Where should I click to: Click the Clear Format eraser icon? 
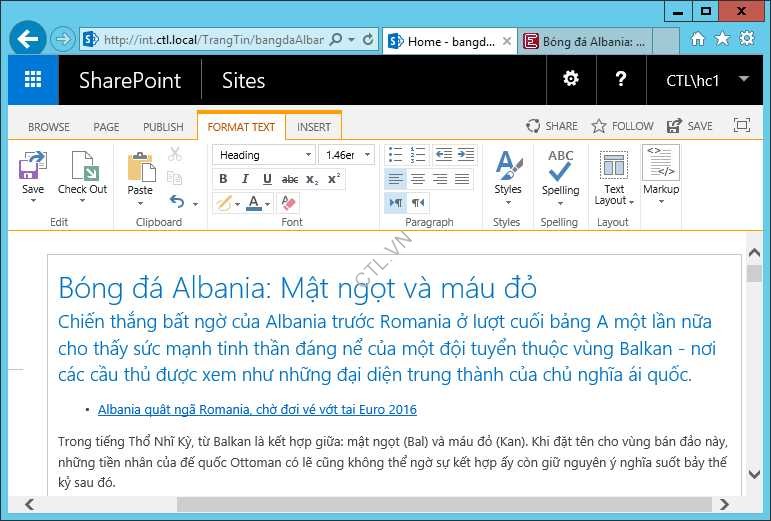[x=288, y=203]
